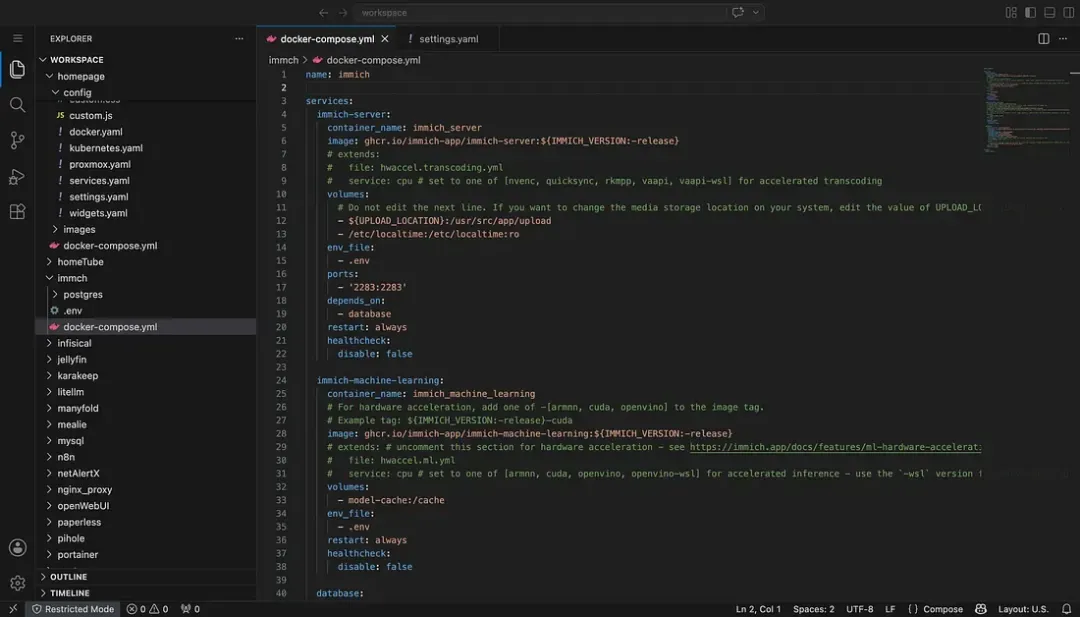Image resolution: width=1080 pixels, height=617 pixels.
Task: Toggle the bottom panel layout button
Action: [x=1050, y=12]
